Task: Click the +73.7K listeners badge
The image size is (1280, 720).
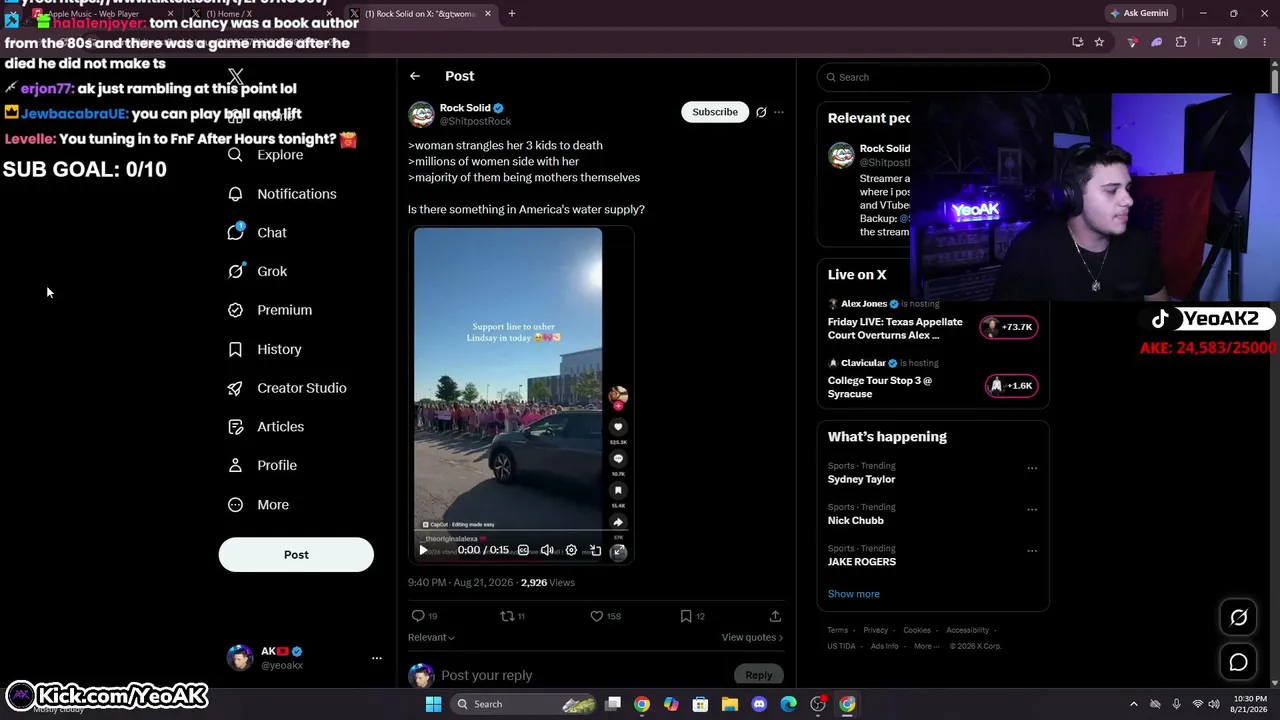Action: pos(1009,327)
